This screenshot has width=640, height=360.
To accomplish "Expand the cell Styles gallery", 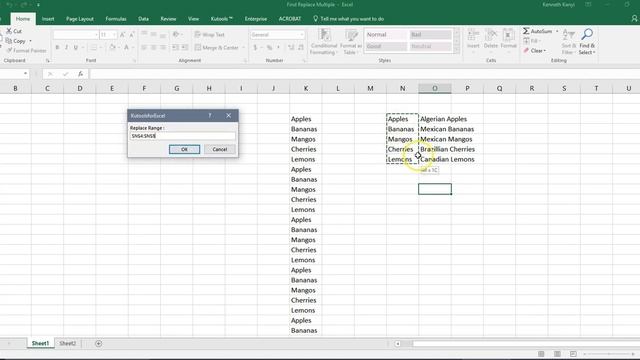I will (457, 49).
